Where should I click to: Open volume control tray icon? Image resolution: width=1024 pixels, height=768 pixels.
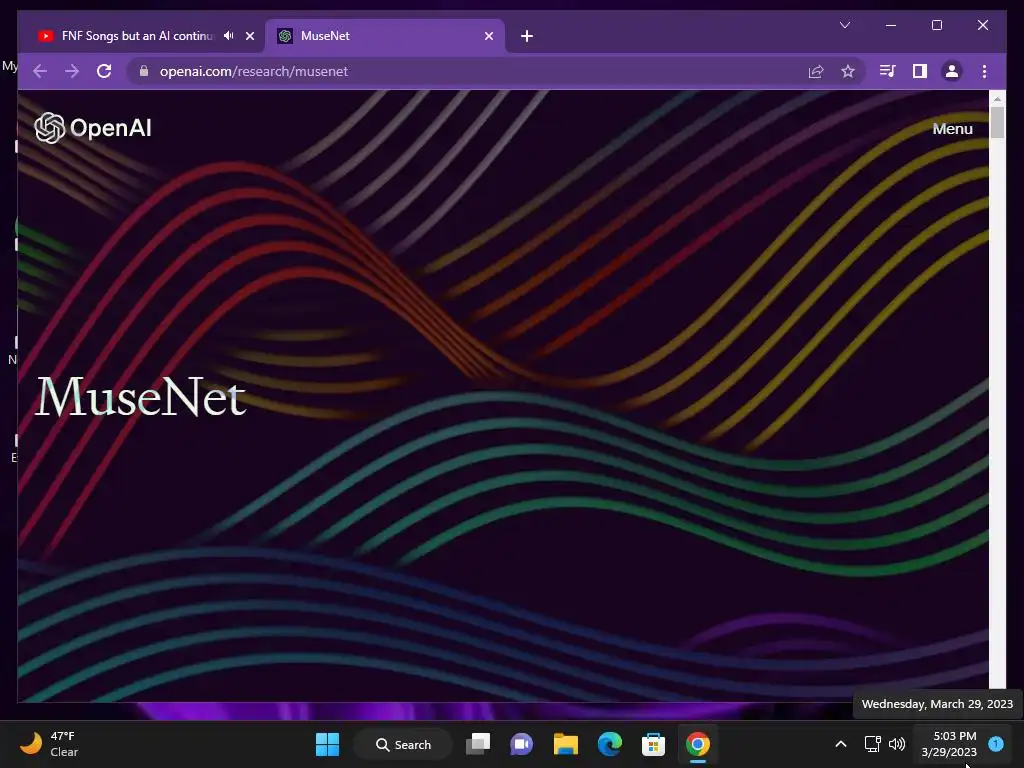click(x=897, y=744)
